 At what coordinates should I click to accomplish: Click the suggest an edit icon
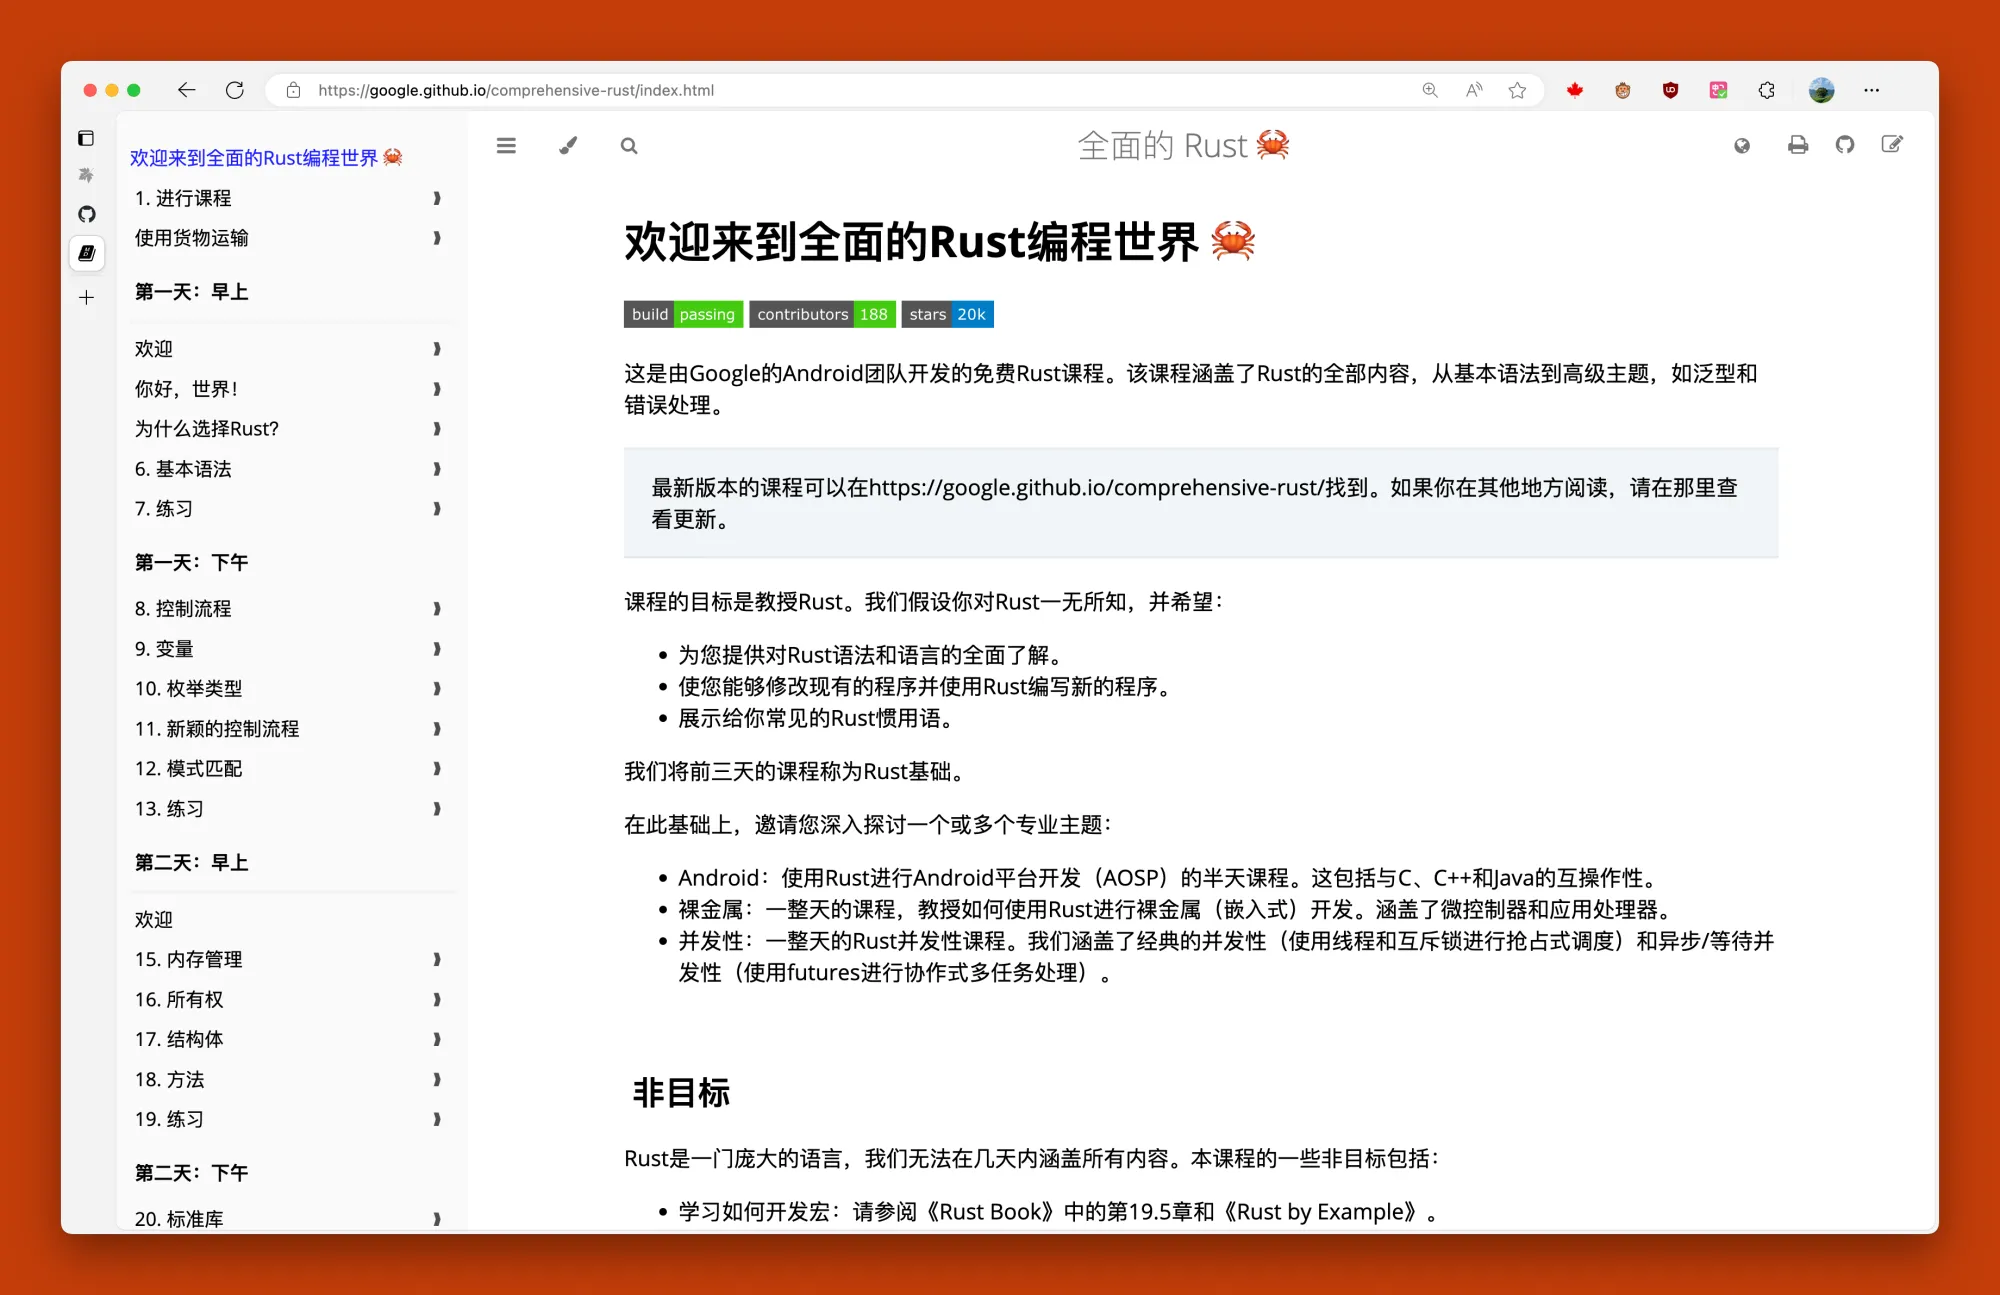(x=1892, y=146)
